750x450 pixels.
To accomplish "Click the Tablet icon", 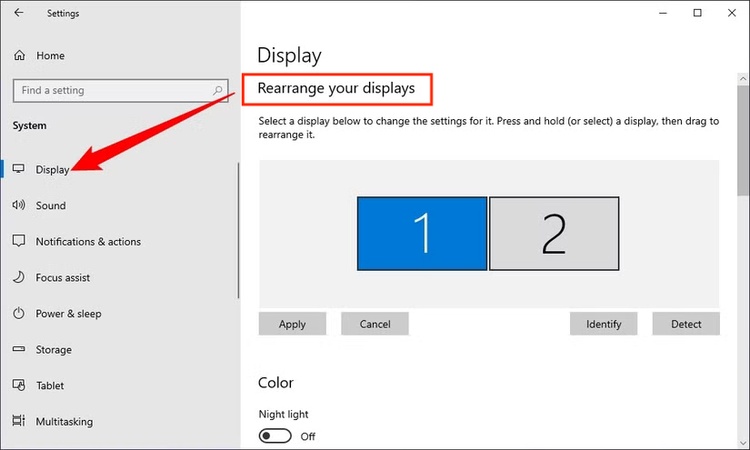I will pyautogui.click(x=19, y=385).
